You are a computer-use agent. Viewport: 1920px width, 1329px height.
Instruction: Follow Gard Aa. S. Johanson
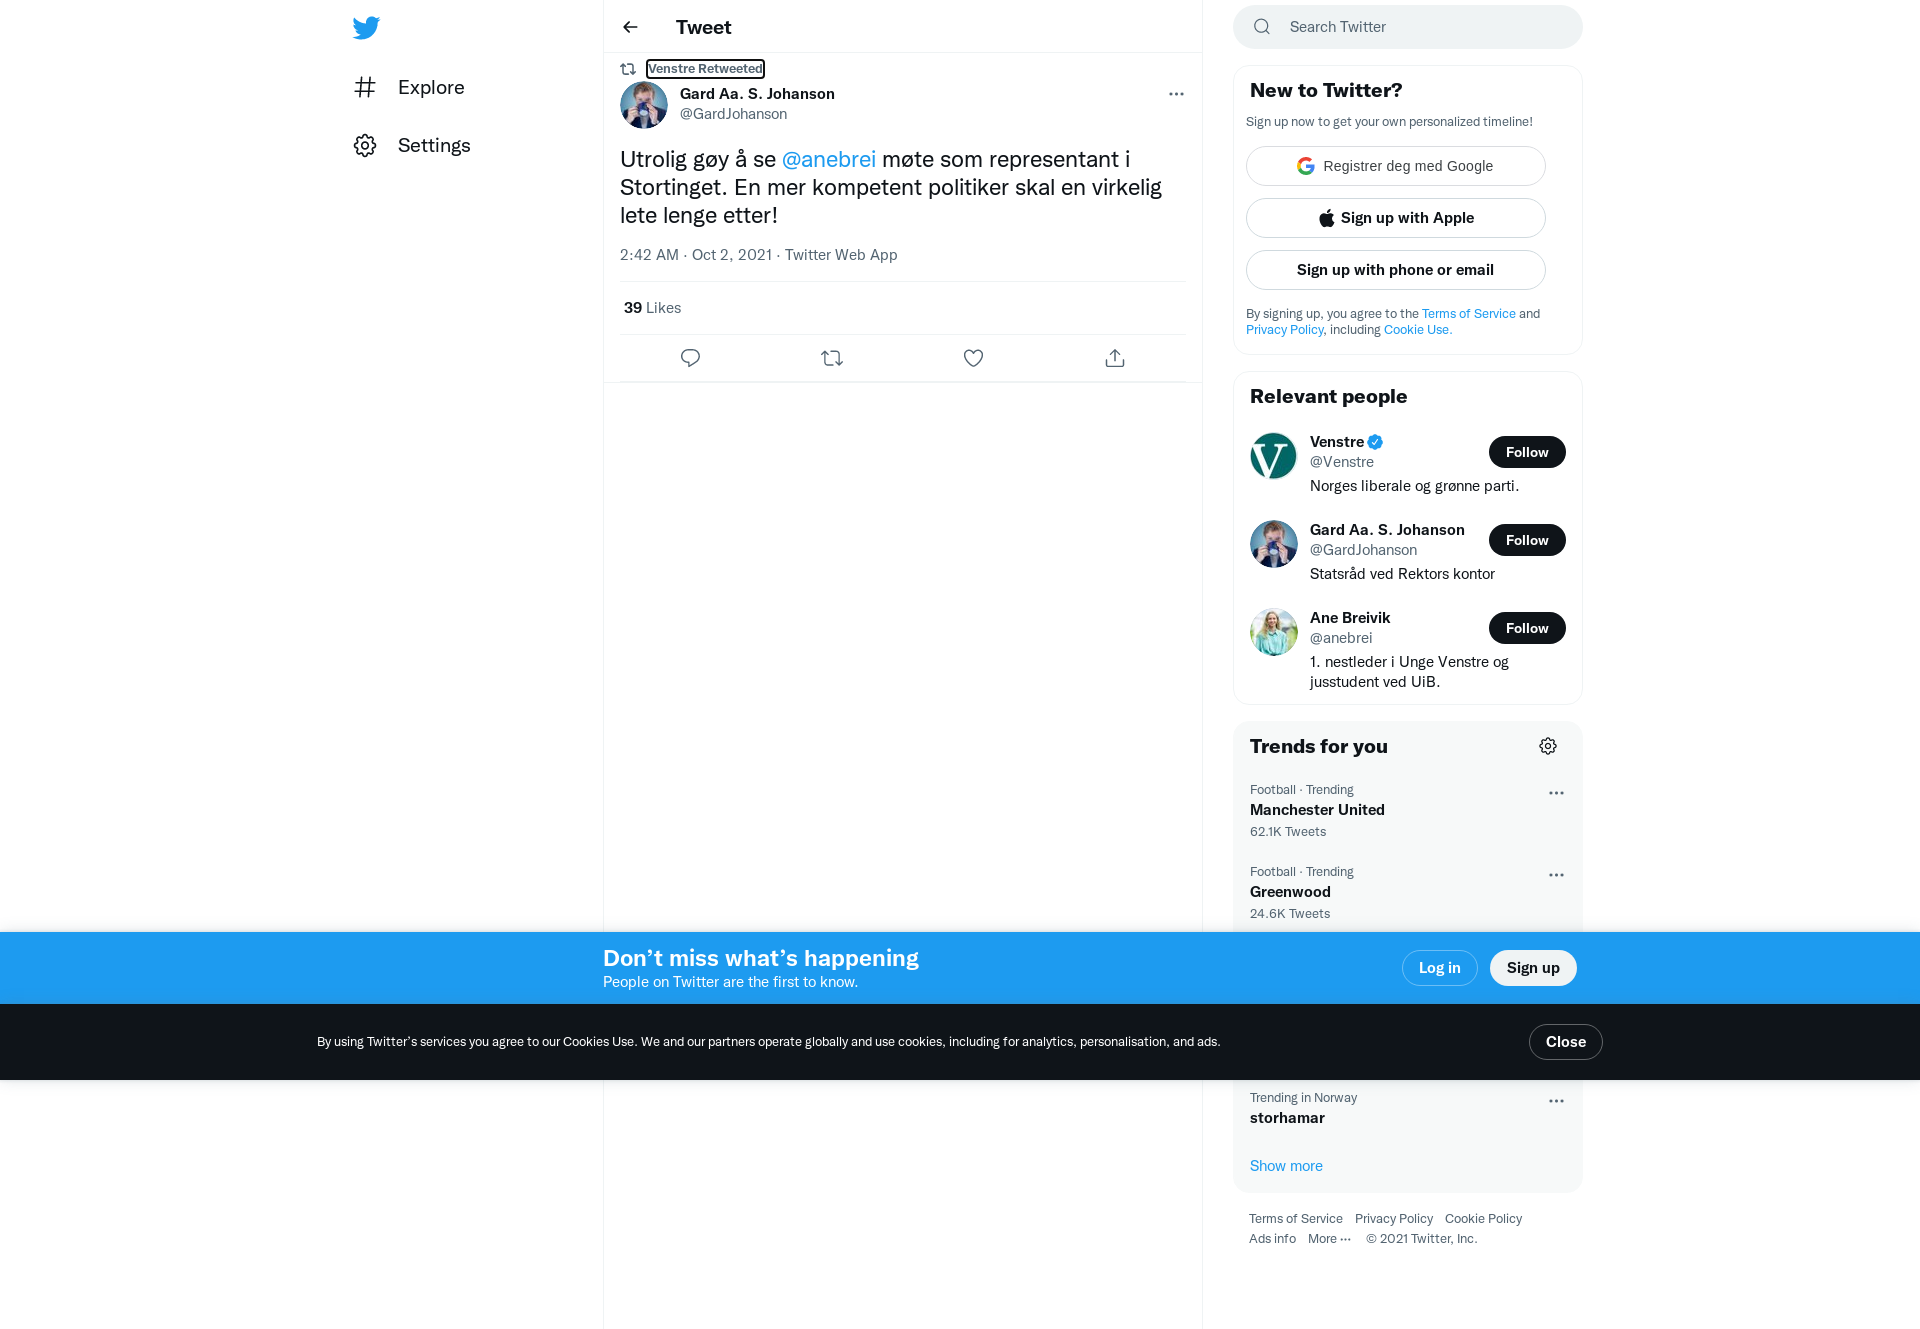click(x=1527, y=540)
